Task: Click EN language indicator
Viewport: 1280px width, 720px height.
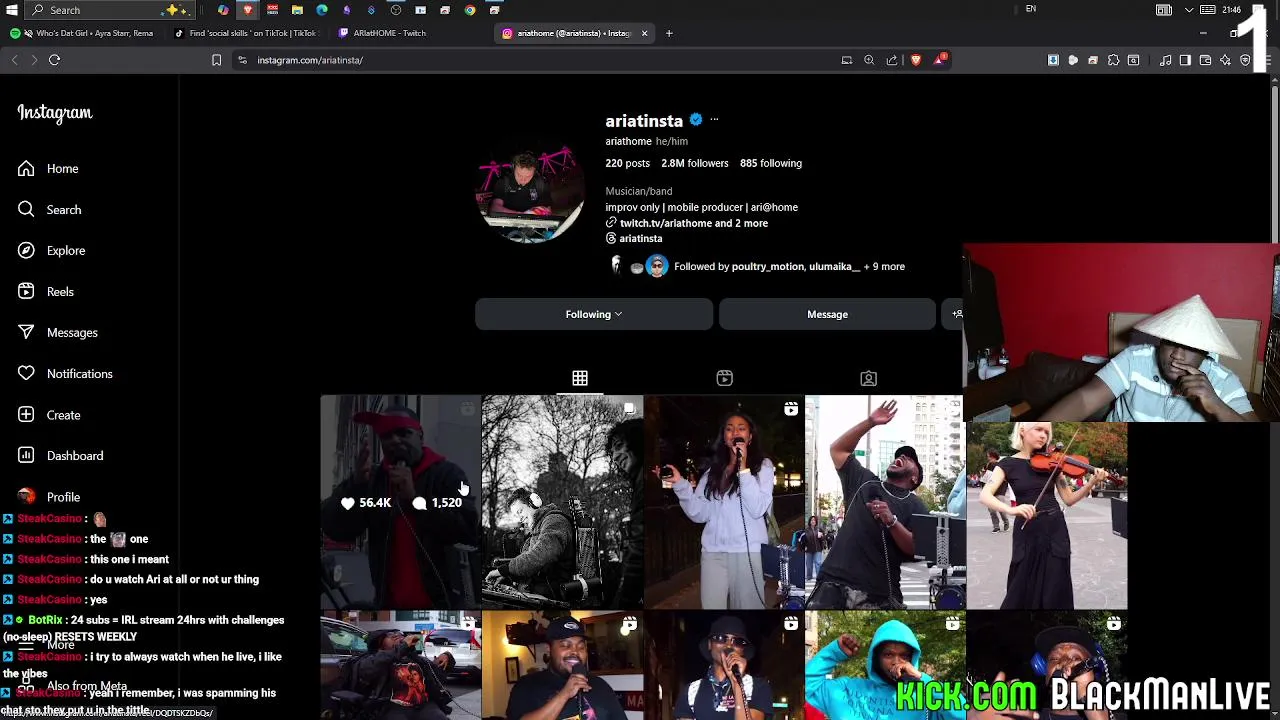Action: 1030,10
